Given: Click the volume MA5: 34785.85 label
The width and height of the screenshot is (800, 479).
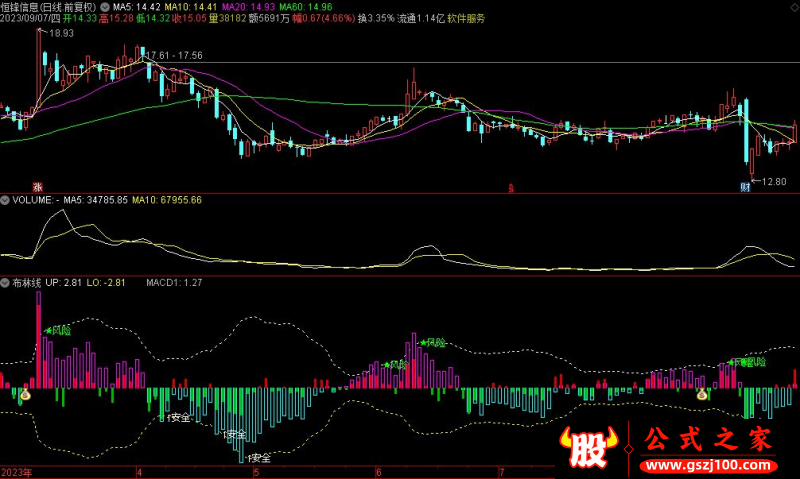Looking at the screenshot, I should pos(95,200).
